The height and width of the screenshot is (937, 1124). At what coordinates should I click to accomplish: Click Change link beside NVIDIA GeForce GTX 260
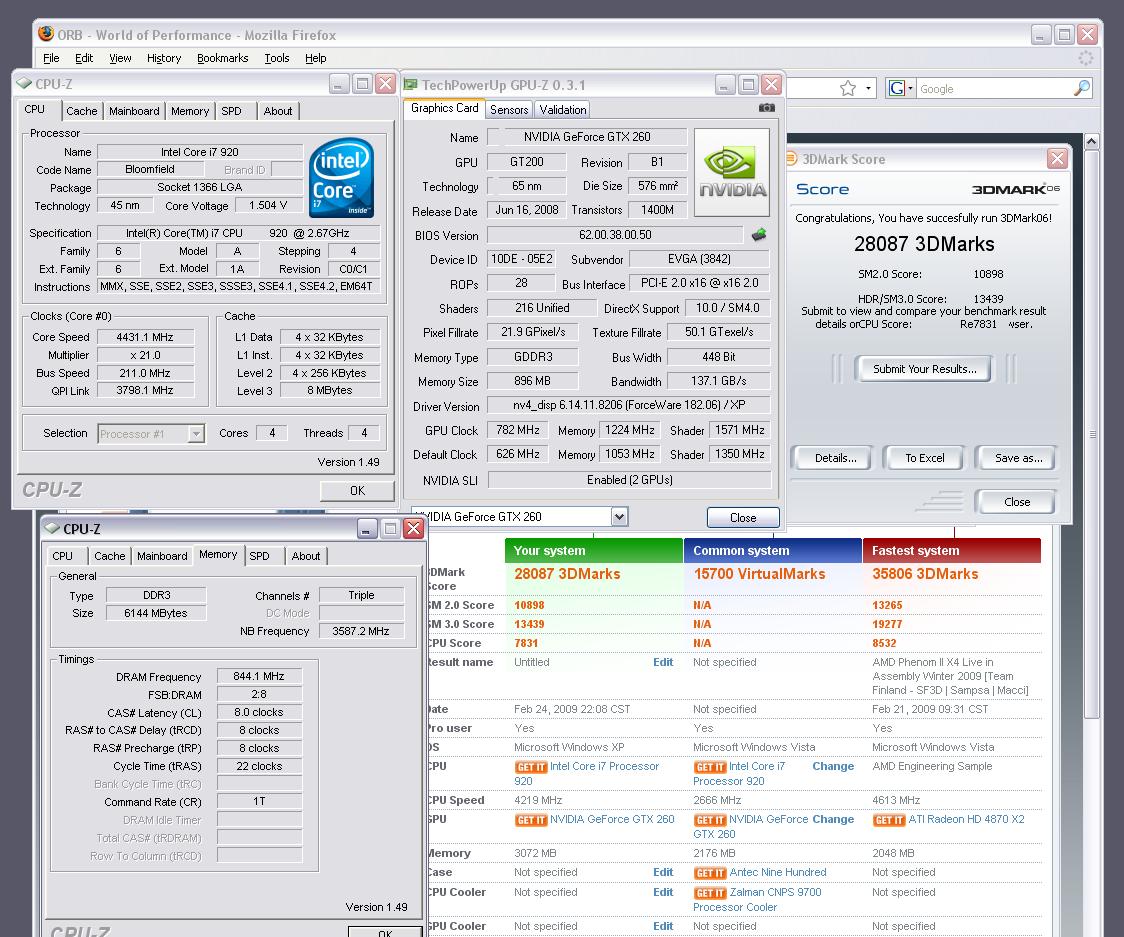[x=833, y=819]
